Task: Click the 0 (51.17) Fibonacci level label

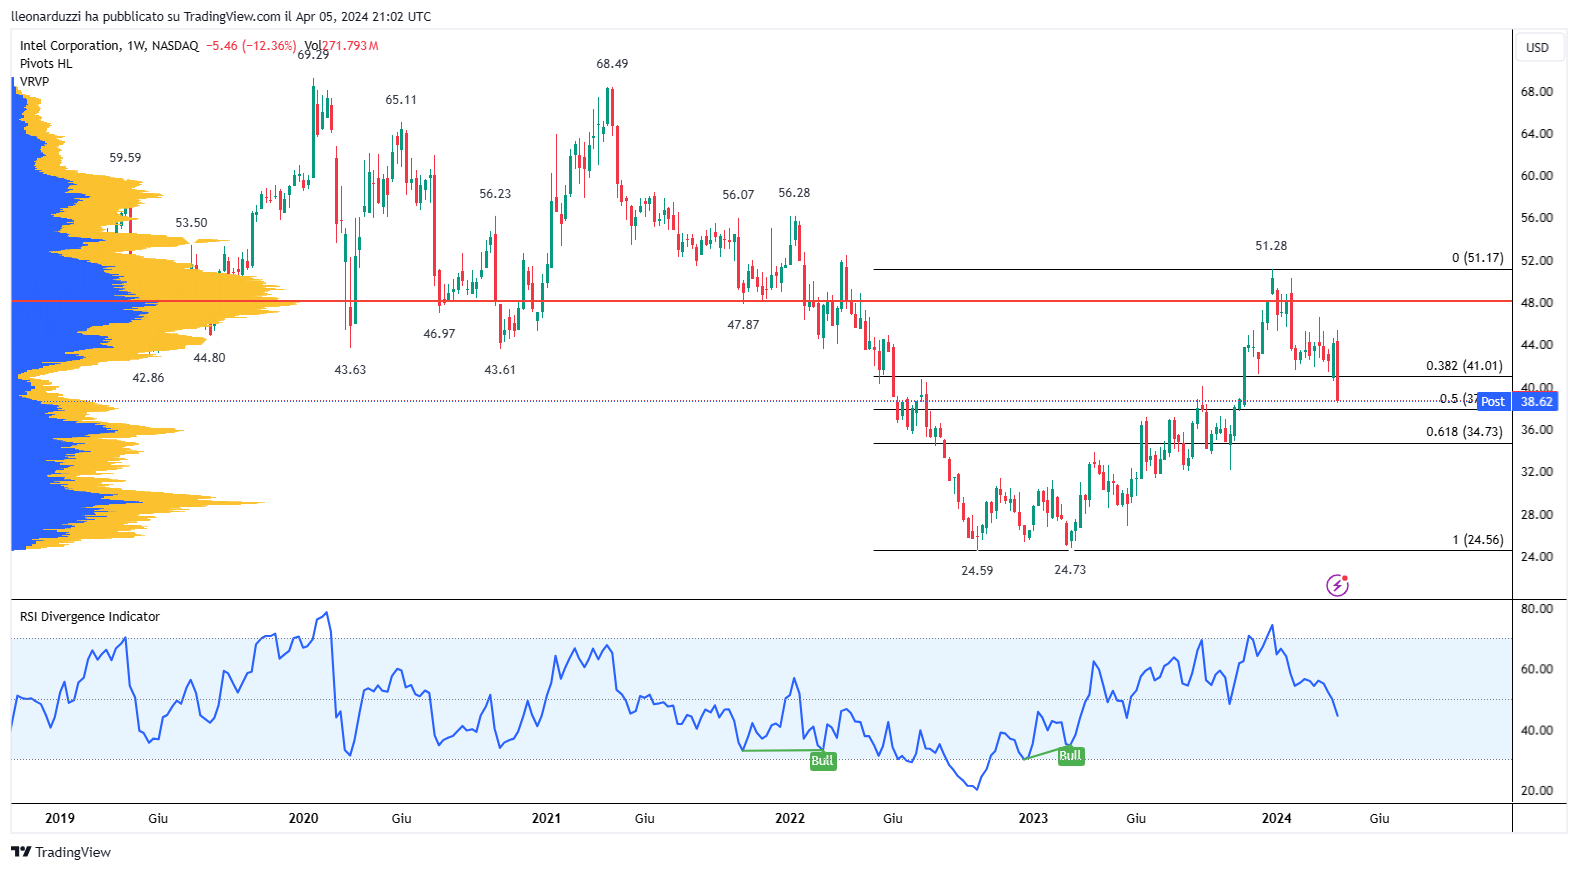Action: [x=1477, y=257]
